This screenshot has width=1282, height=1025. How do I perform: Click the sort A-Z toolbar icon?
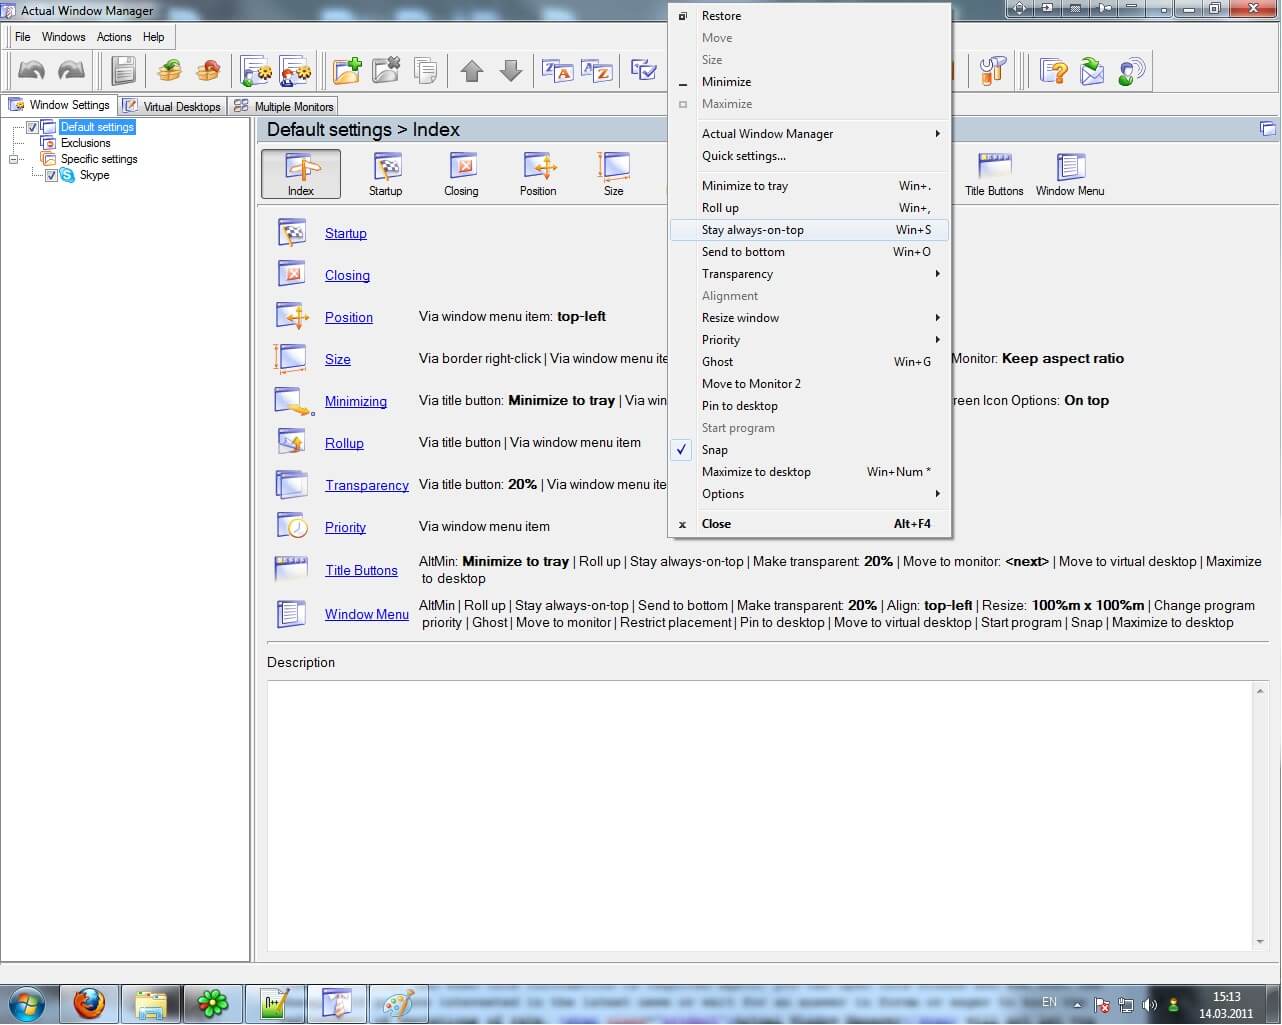coord(597,71)
